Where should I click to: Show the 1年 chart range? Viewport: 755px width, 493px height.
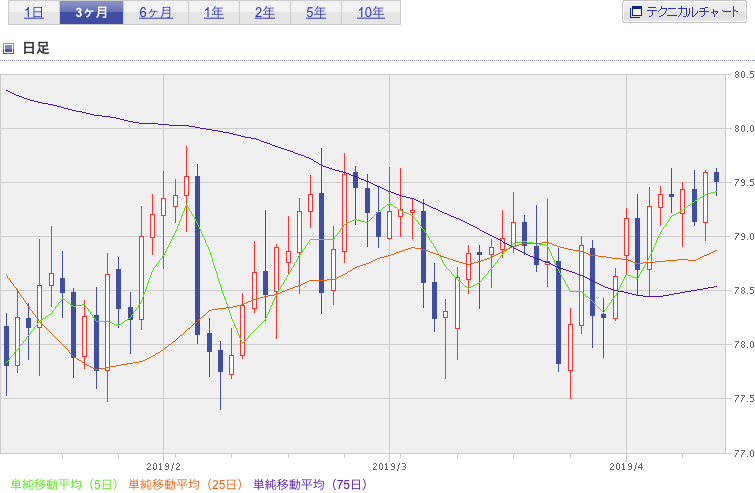(214, 13)
